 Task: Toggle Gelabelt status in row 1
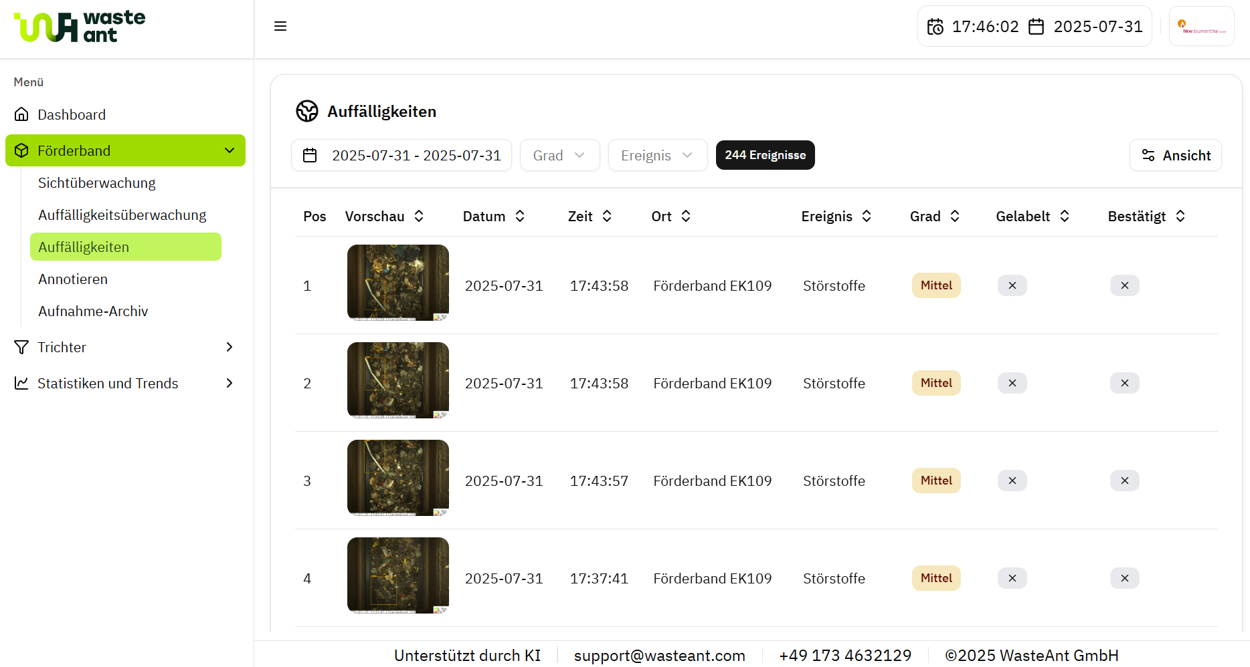tap(1012, 286)
